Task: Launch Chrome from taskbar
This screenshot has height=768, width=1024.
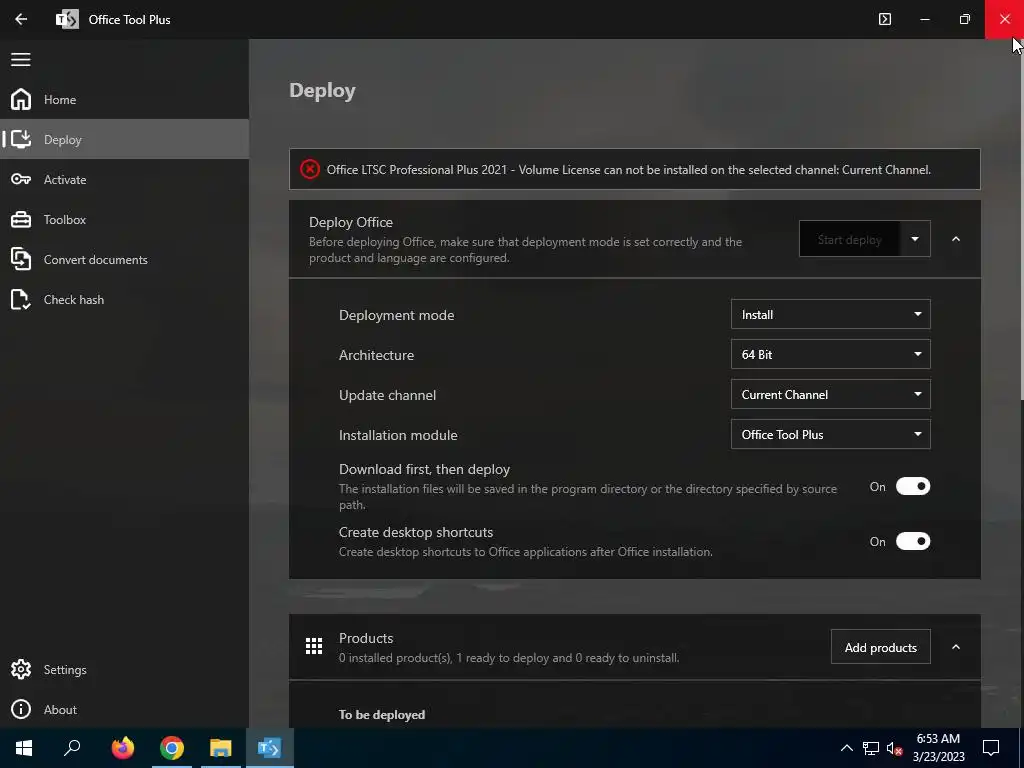Action: (172, 748)
